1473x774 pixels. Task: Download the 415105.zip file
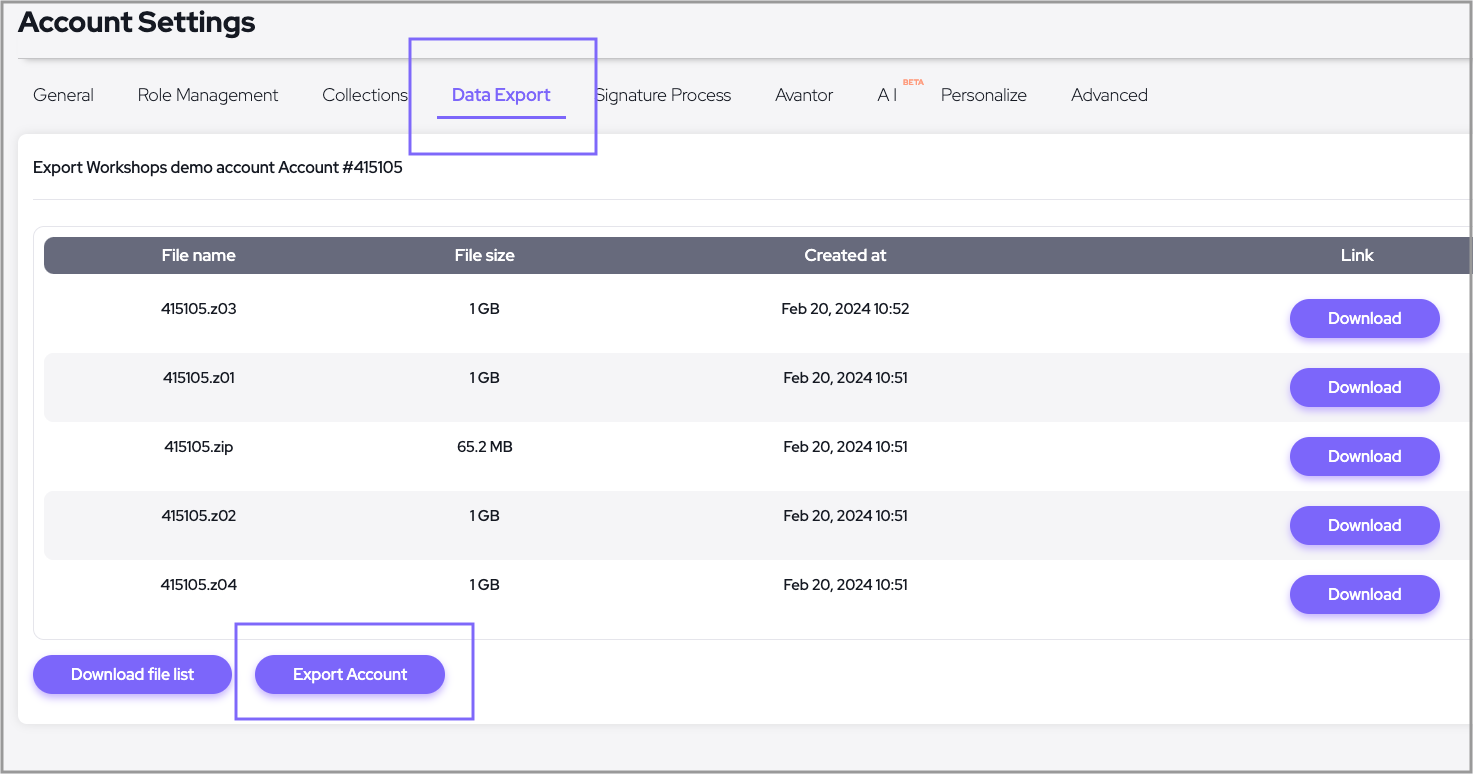(x=1364, y=456)
